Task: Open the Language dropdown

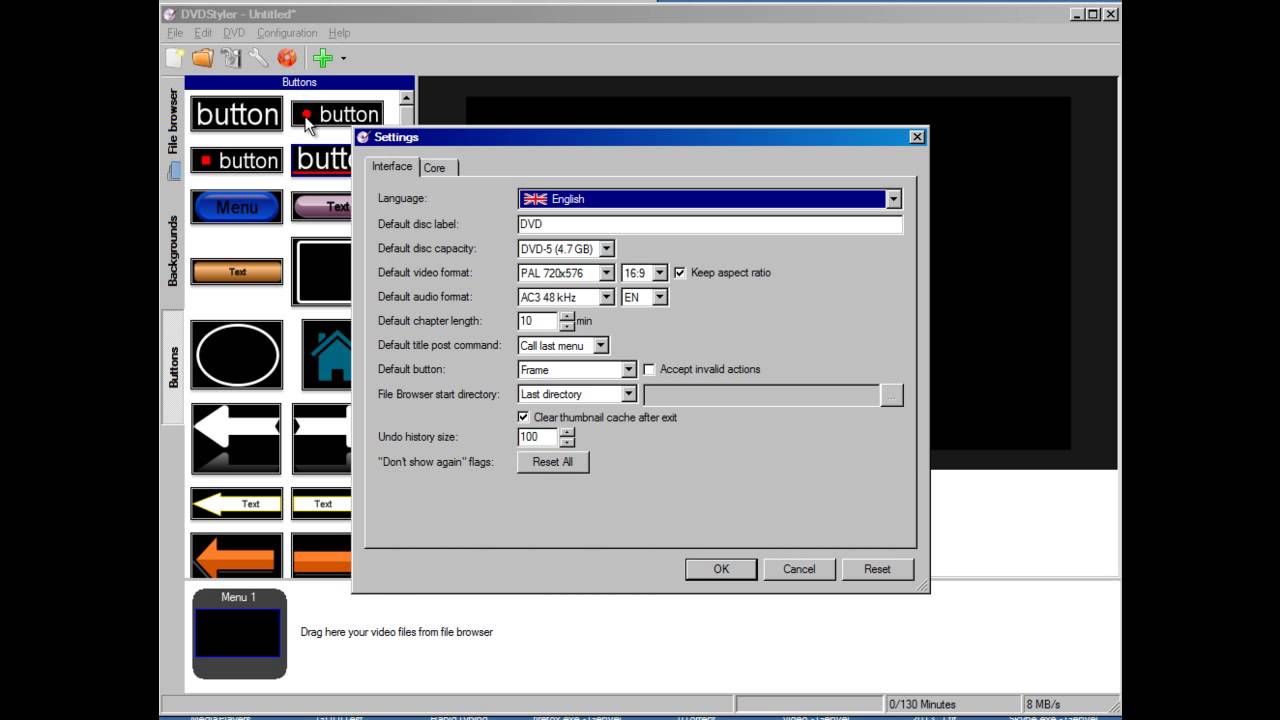Action: 893,199
